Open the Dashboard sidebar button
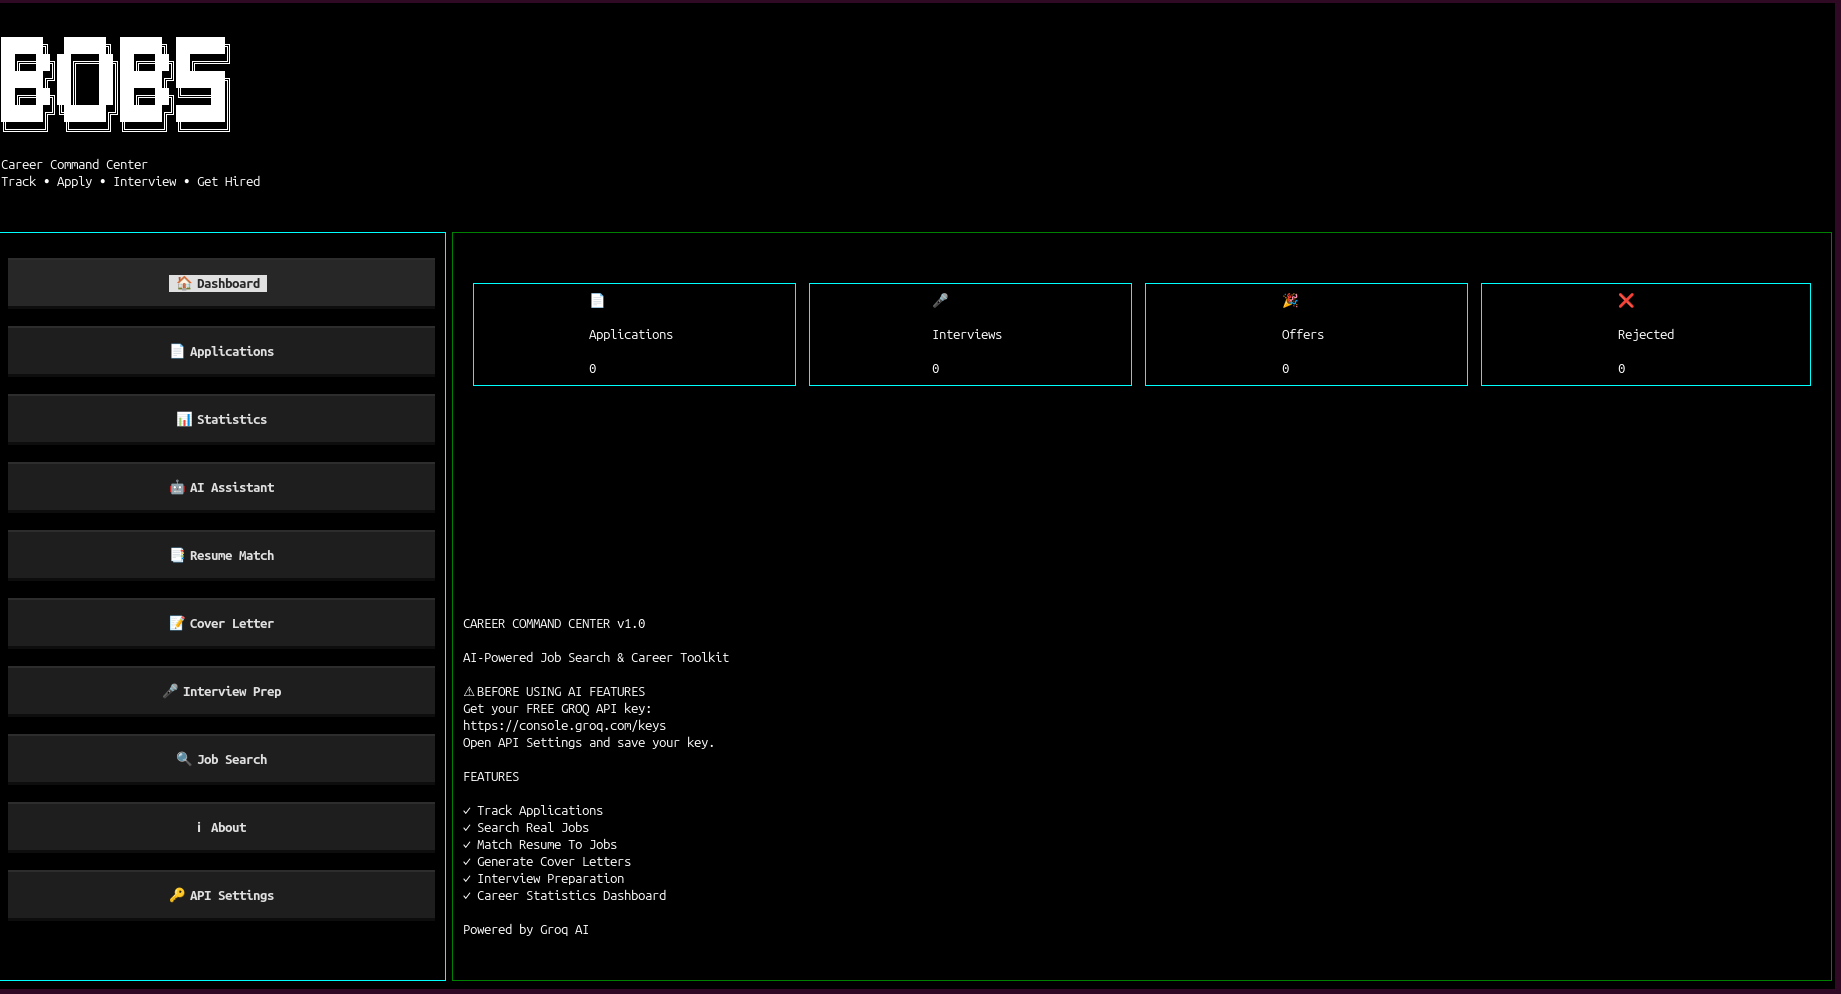Viewport: 1841px width, 994px height. (221, 283)
